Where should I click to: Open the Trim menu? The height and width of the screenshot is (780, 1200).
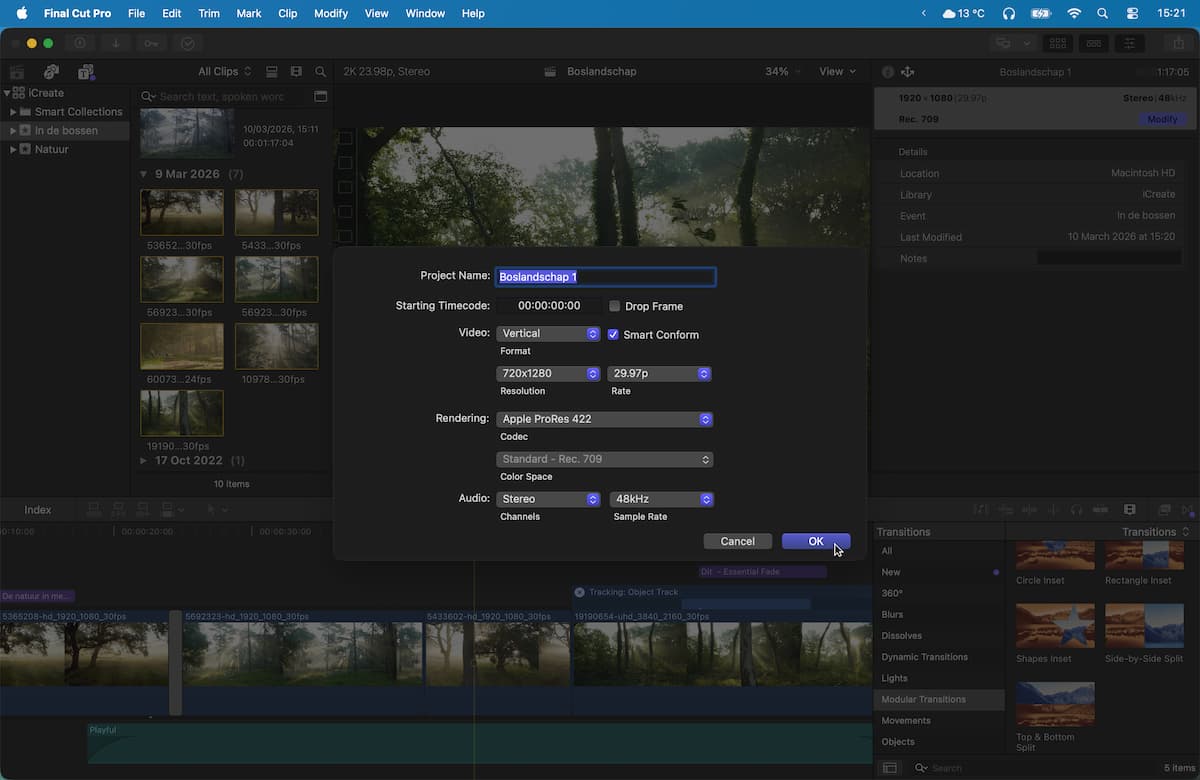tap(209, 13)
